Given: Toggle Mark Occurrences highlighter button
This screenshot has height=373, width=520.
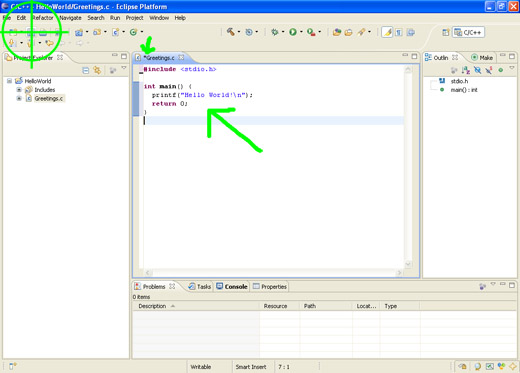Looking at the screenshot, I should click(x=387, y=32).
